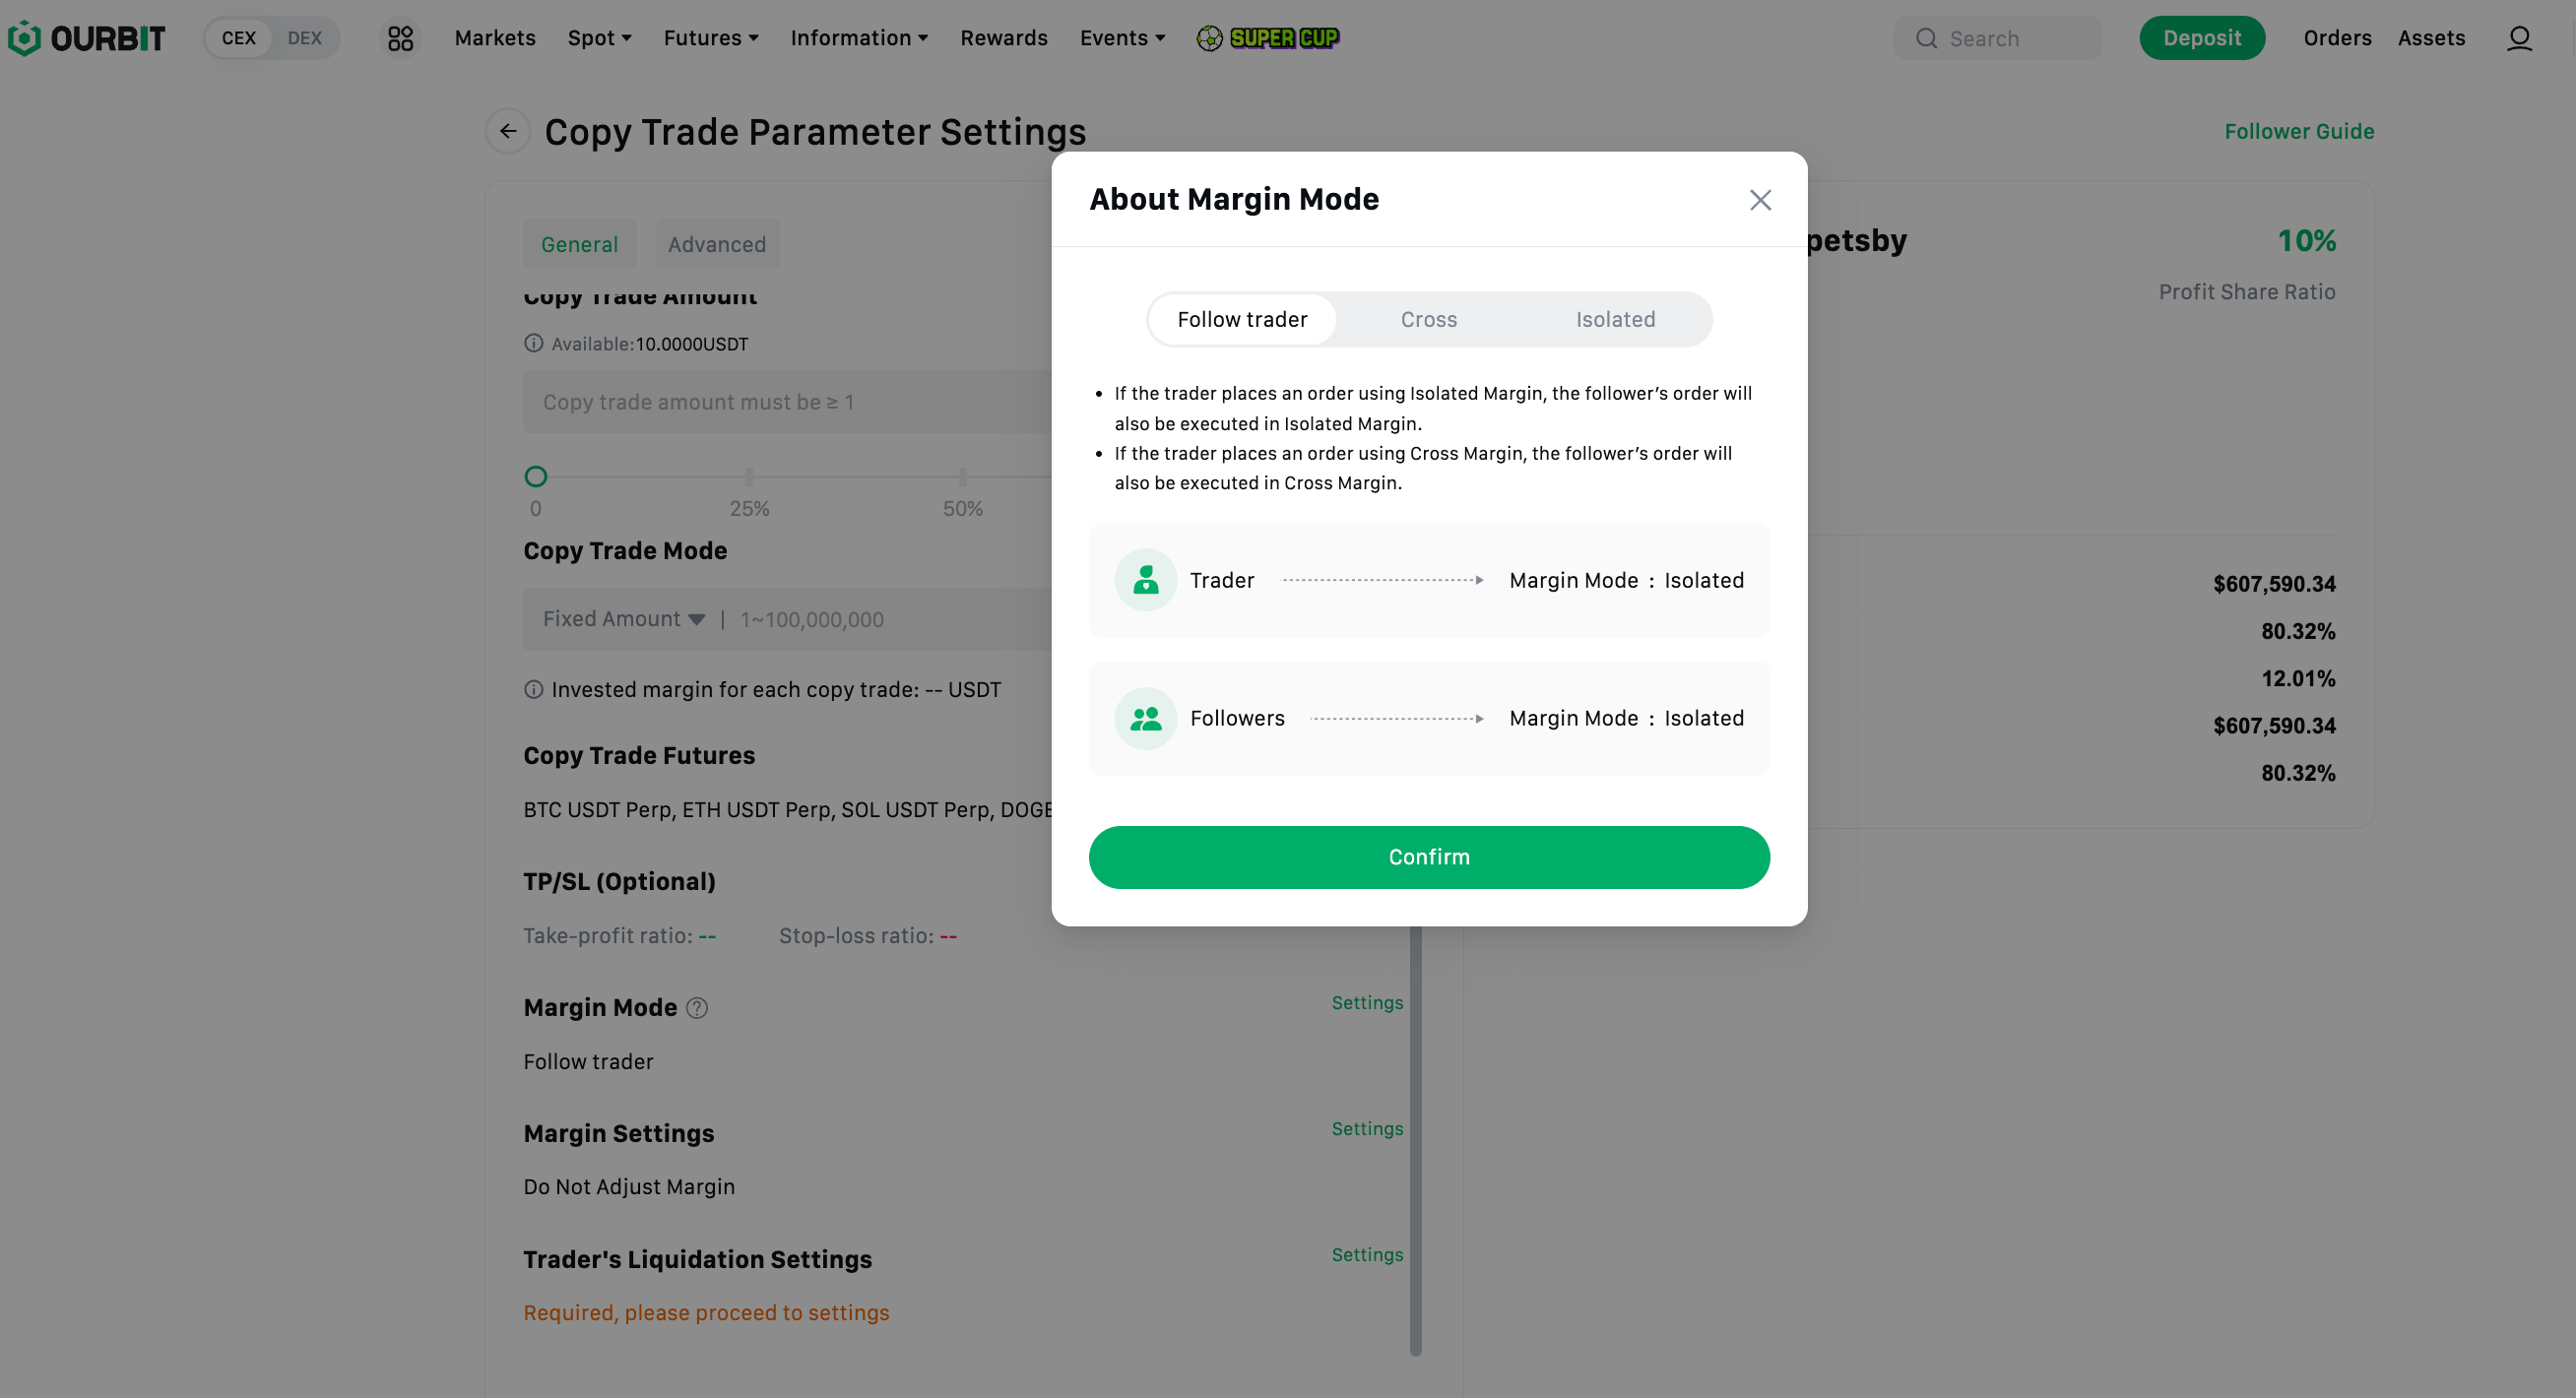Click the OURBIT logo

[86, 38]
